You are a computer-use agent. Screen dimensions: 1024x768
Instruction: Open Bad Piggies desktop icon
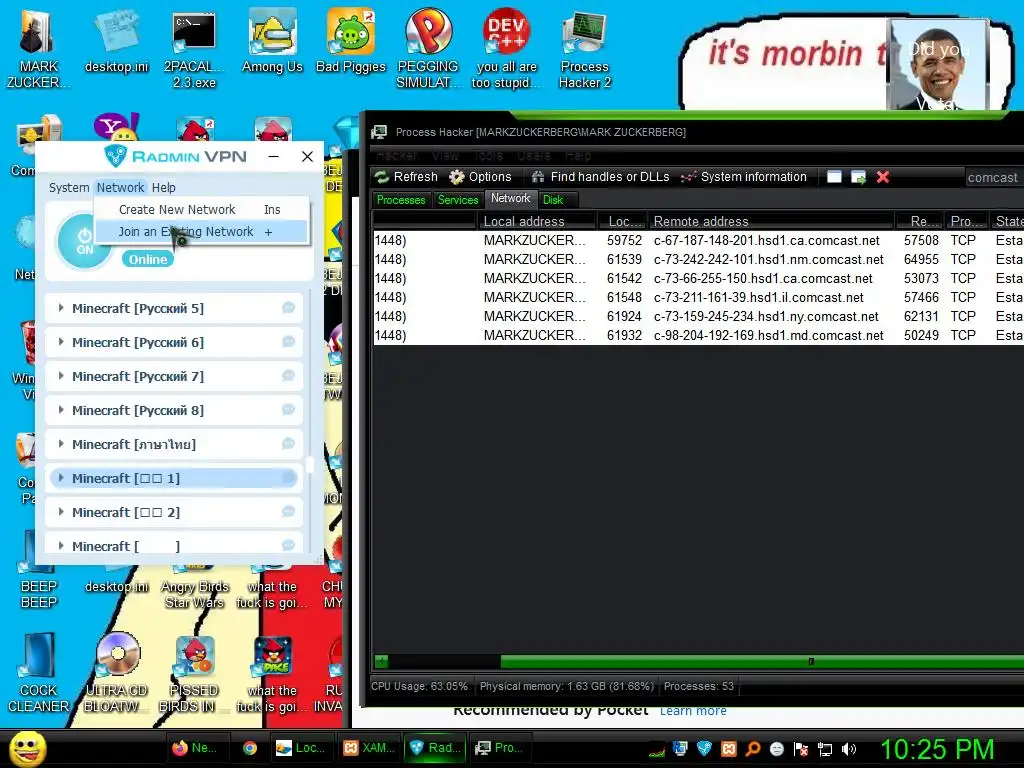click(x=351, y=42)
